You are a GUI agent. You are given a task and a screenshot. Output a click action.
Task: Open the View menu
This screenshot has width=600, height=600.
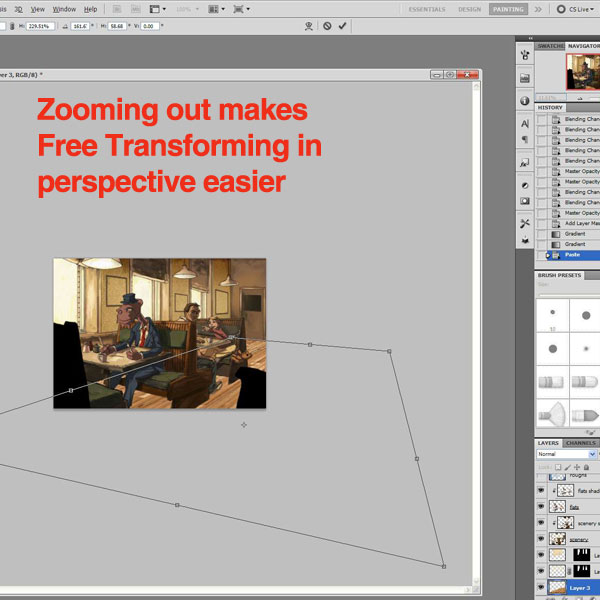click(38, 9)
